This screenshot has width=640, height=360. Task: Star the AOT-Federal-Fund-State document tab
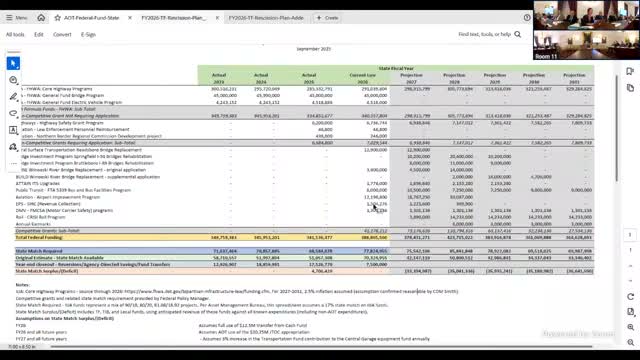[58, 18]
